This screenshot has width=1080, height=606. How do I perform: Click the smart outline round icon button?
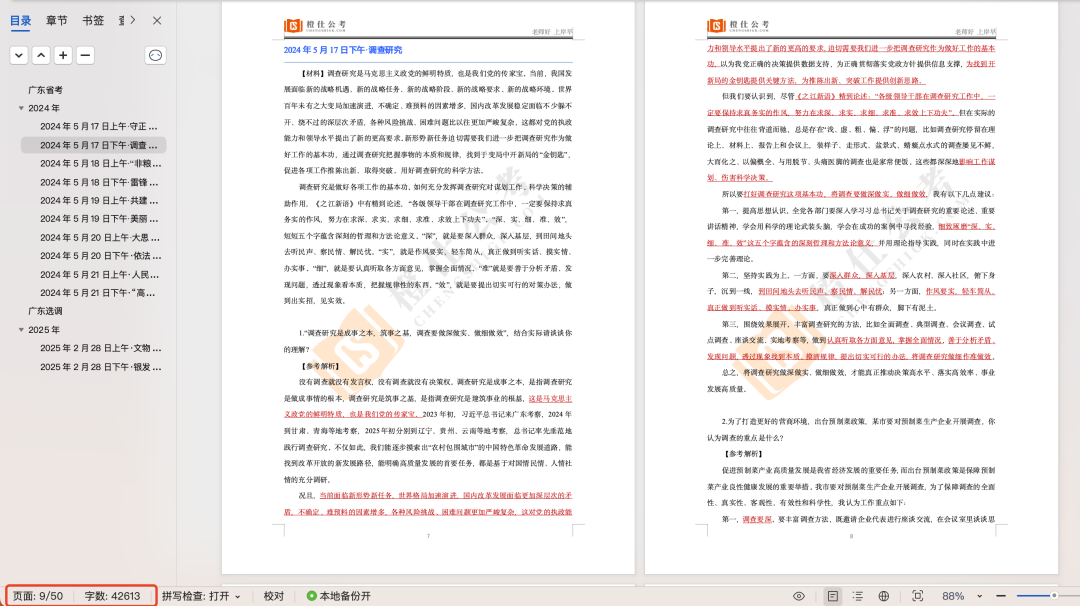pyautogui.click(x=155, y=55)
